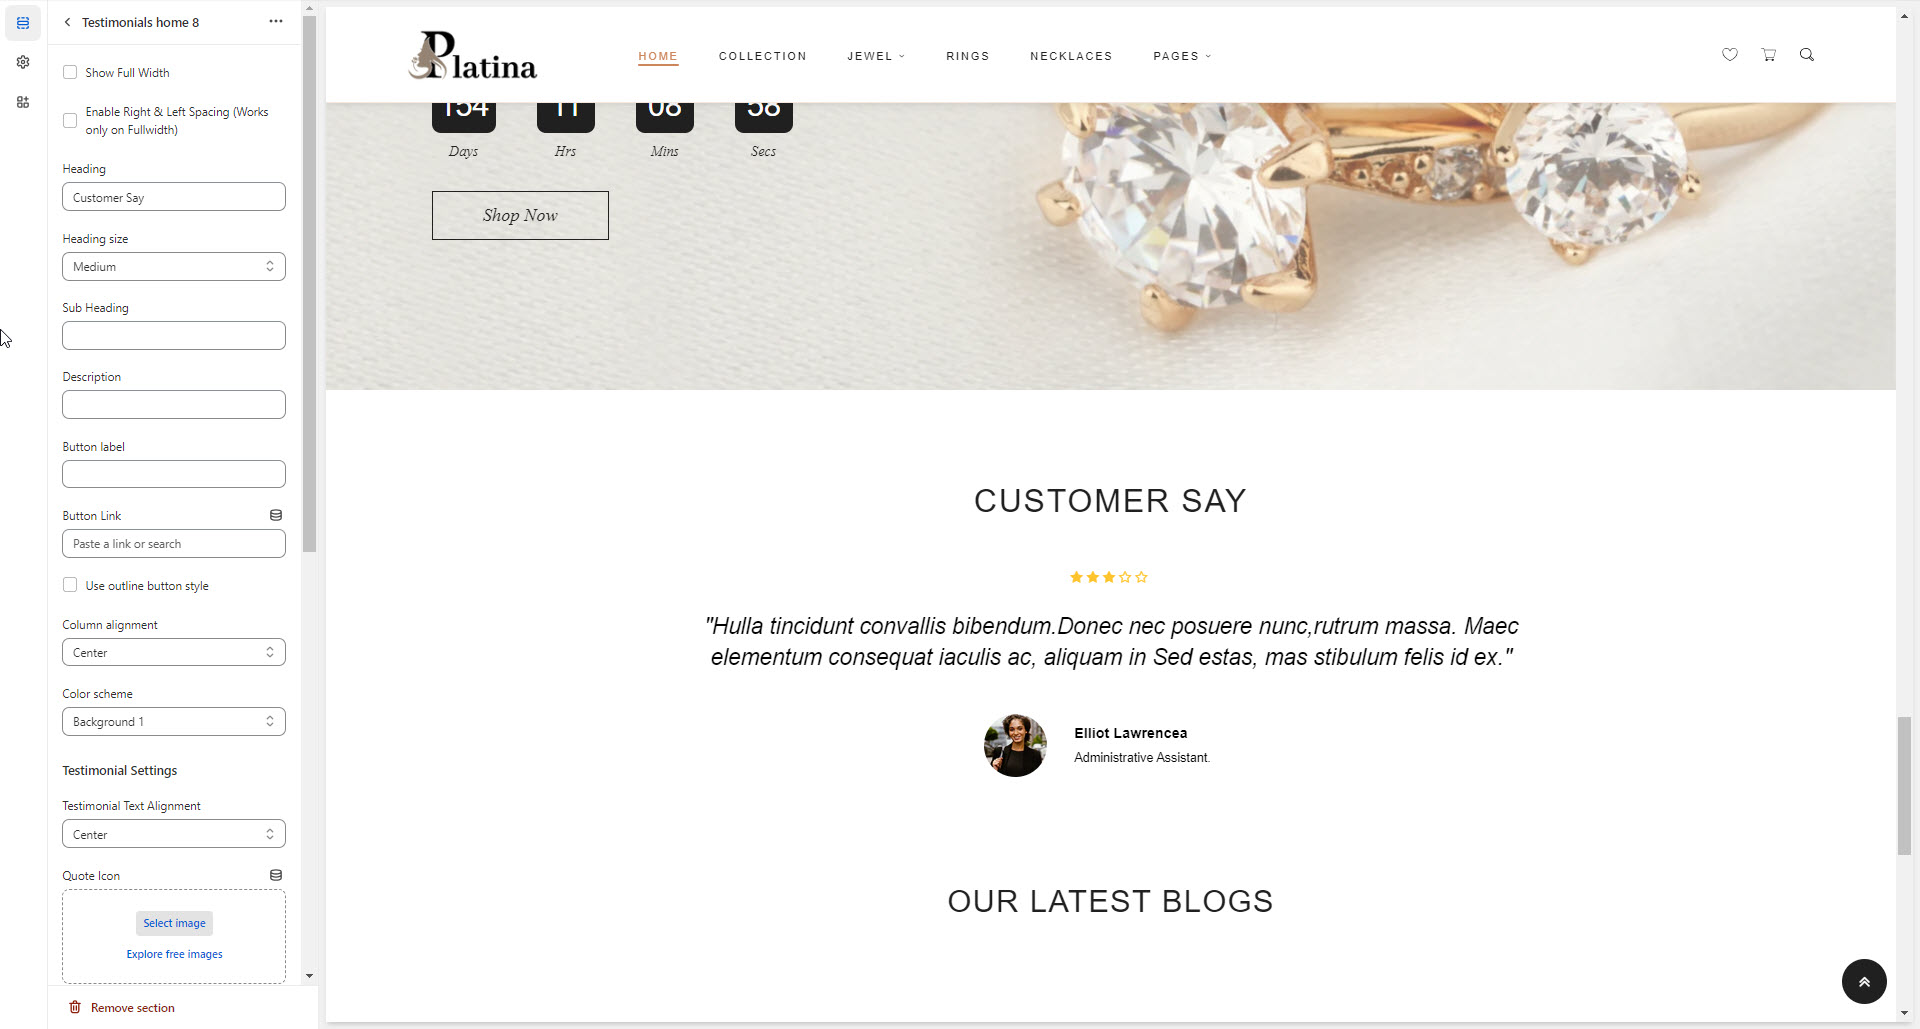Open the store search magnifier
Image resolution: width=1920 pixels, height=1029 pixels.
[1807, 55]
